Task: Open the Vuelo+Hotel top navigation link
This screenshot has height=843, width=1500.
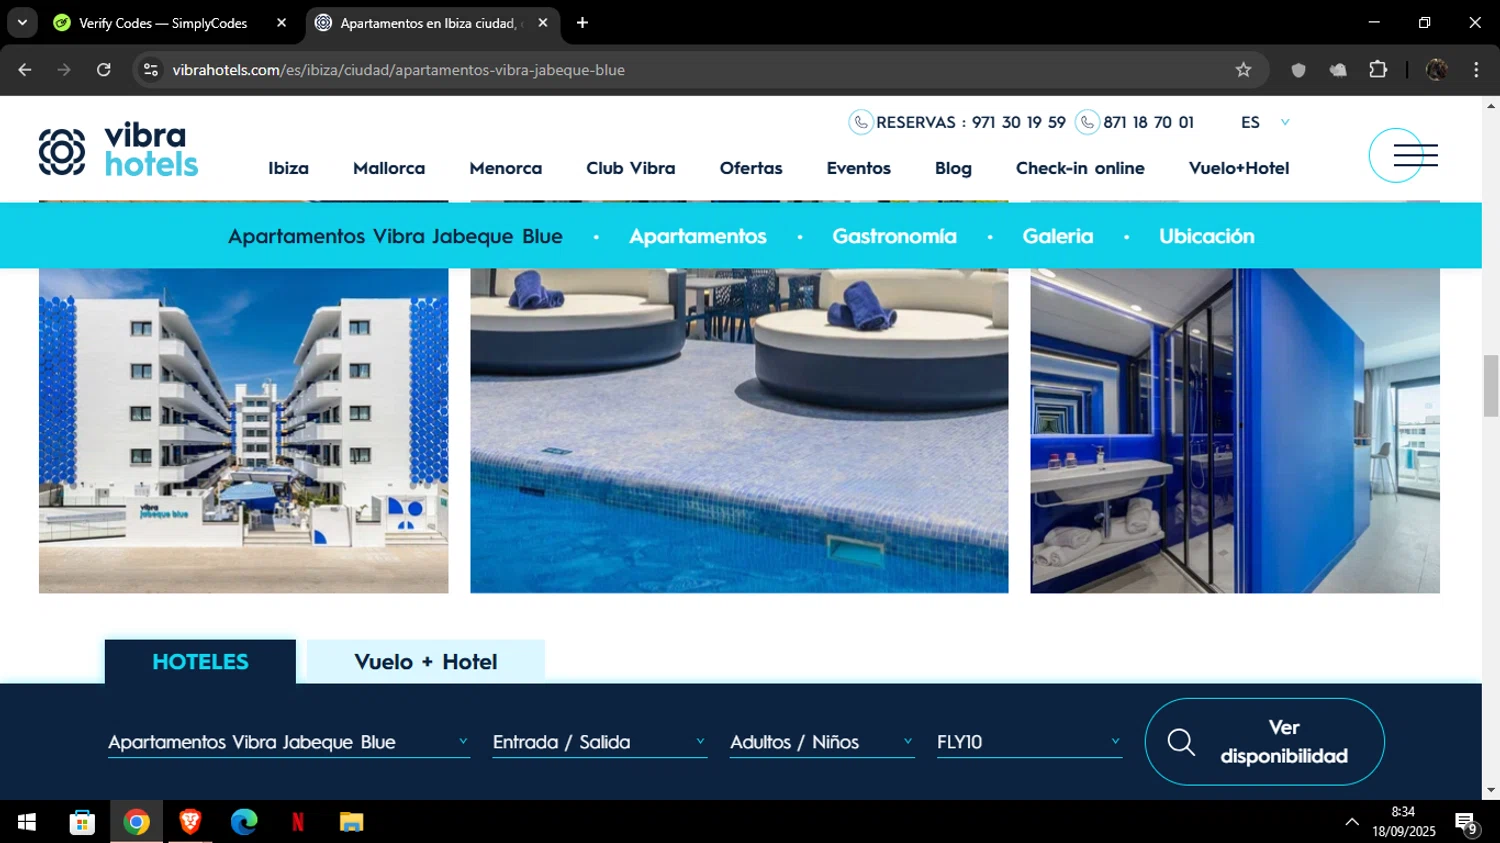Action: click(1239, 168)
